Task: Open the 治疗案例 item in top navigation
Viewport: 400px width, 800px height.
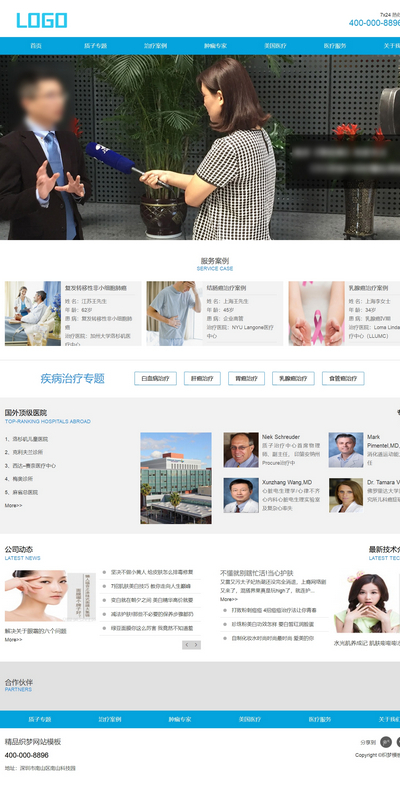Action: [x=155, y=46]
